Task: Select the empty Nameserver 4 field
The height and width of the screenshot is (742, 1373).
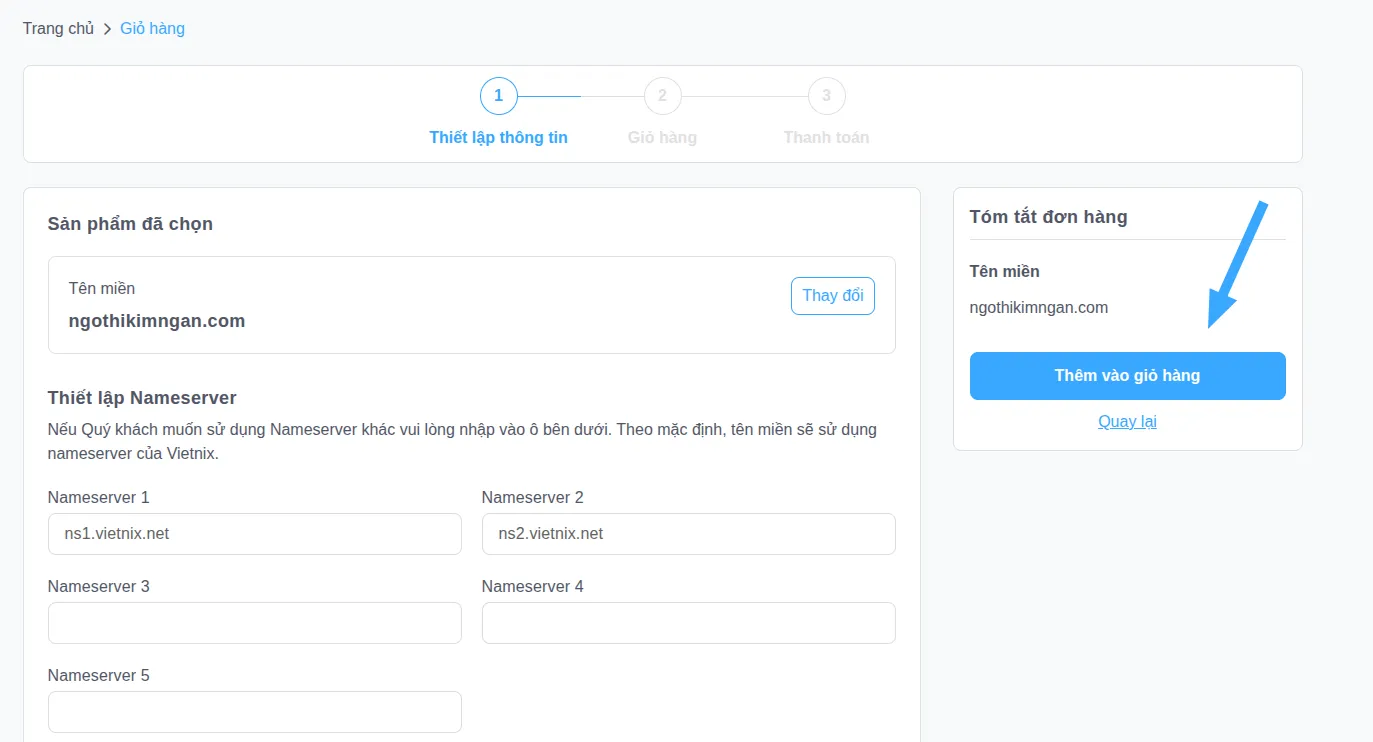Action: coord(688,623)
